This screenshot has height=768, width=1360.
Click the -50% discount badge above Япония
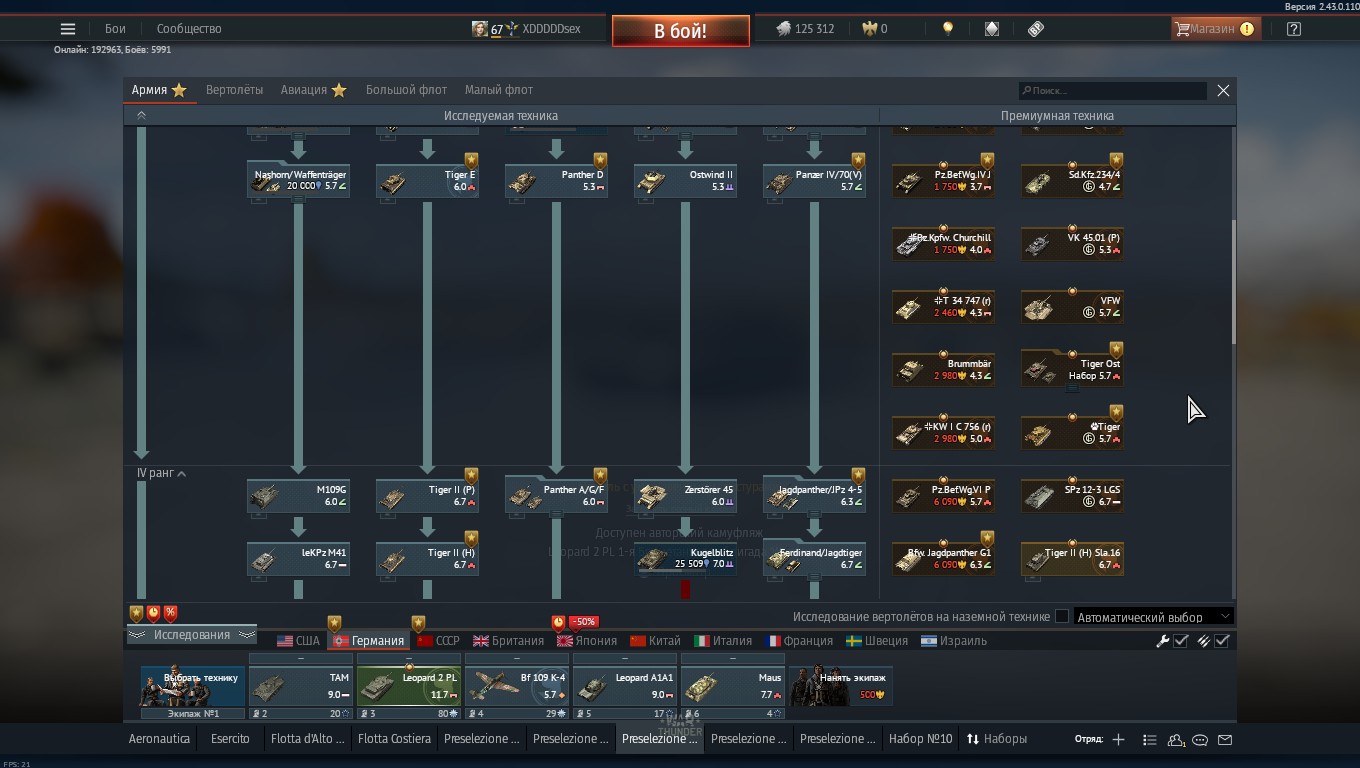pyautogui.click(x=583, y=622)
